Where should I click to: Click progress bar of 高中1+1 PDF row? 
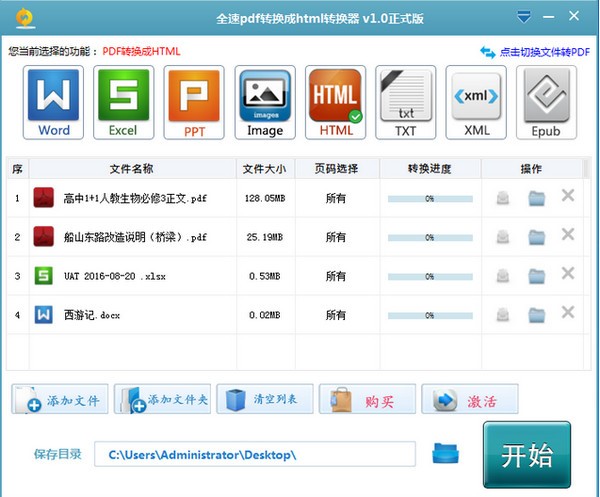pyautogui.click(x=429, y=199)
